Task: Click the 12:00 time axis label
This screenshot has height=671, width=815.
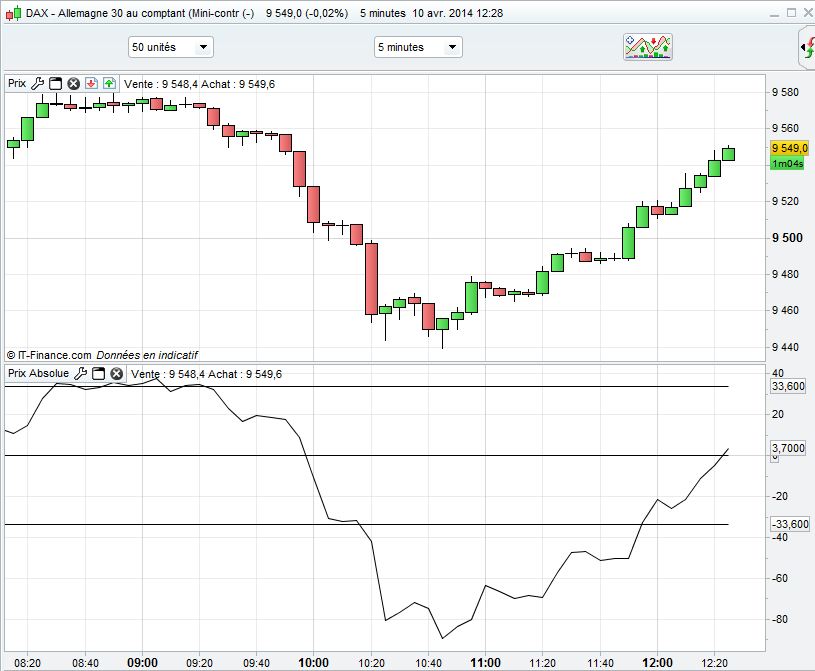Action: [x=658, y=663]
